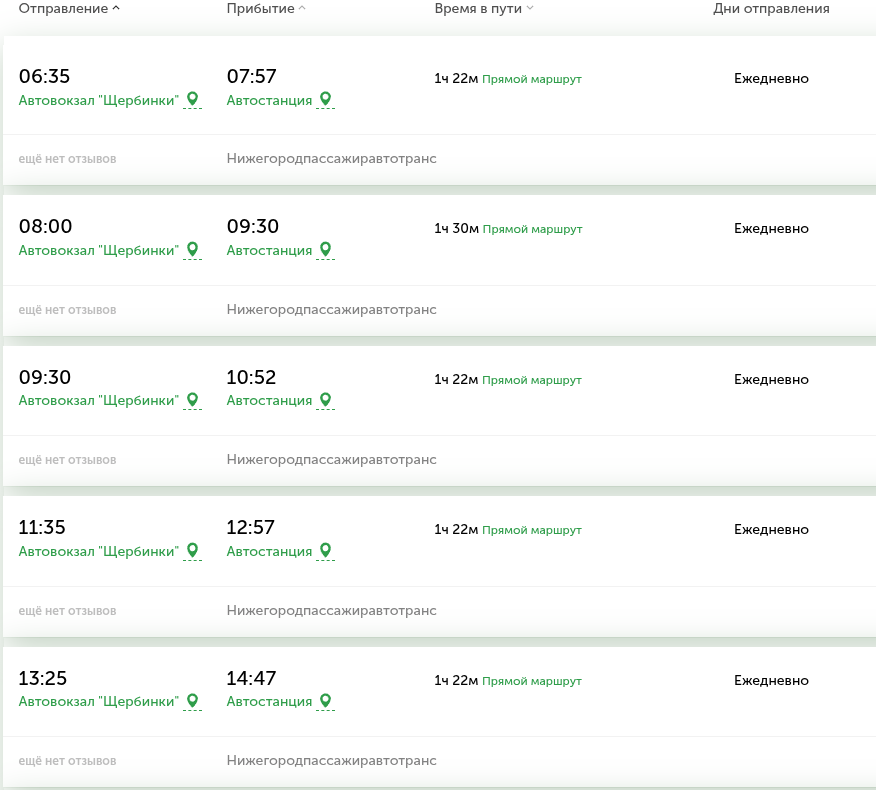This screenshot has width=876, height=790.
Task: Click map pin beside 13:25 departure station
Action: pyautogui.click(x=193, y=701)
